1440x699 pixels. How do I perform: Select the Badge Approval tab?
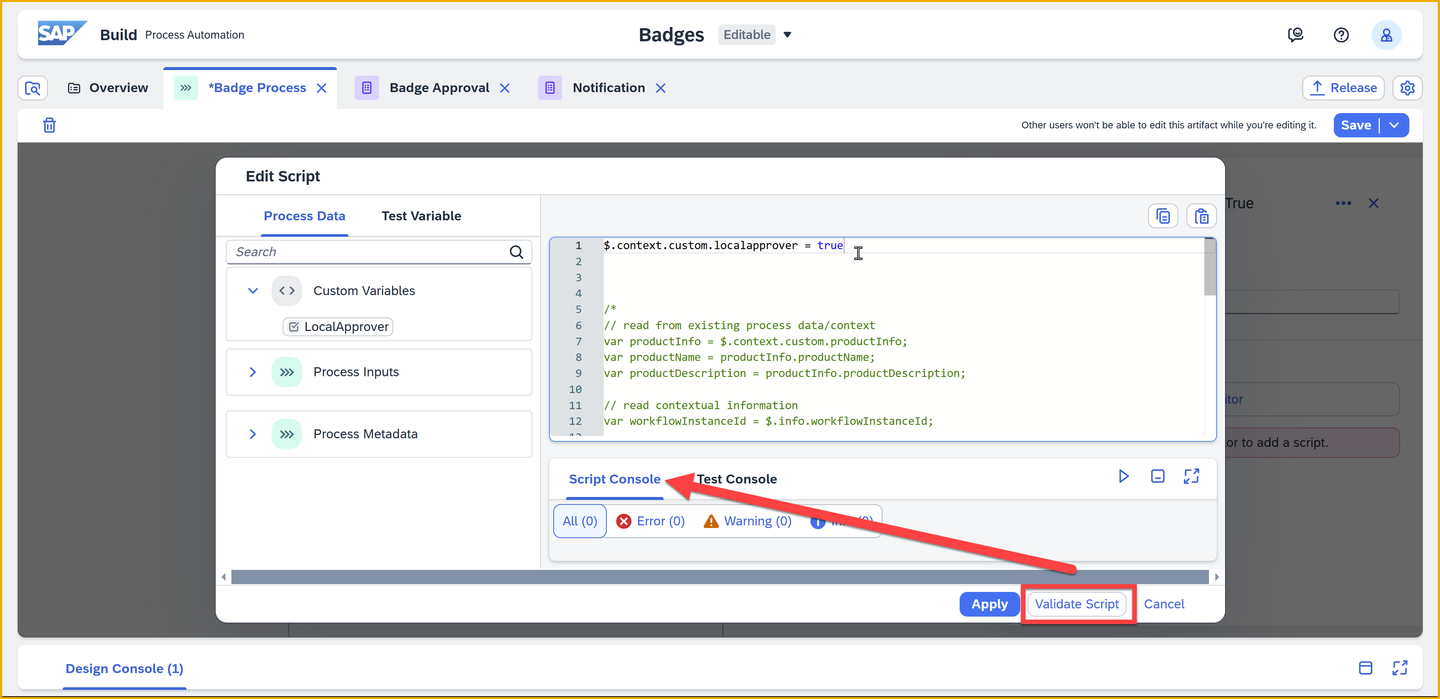click(x=439, y=88)
